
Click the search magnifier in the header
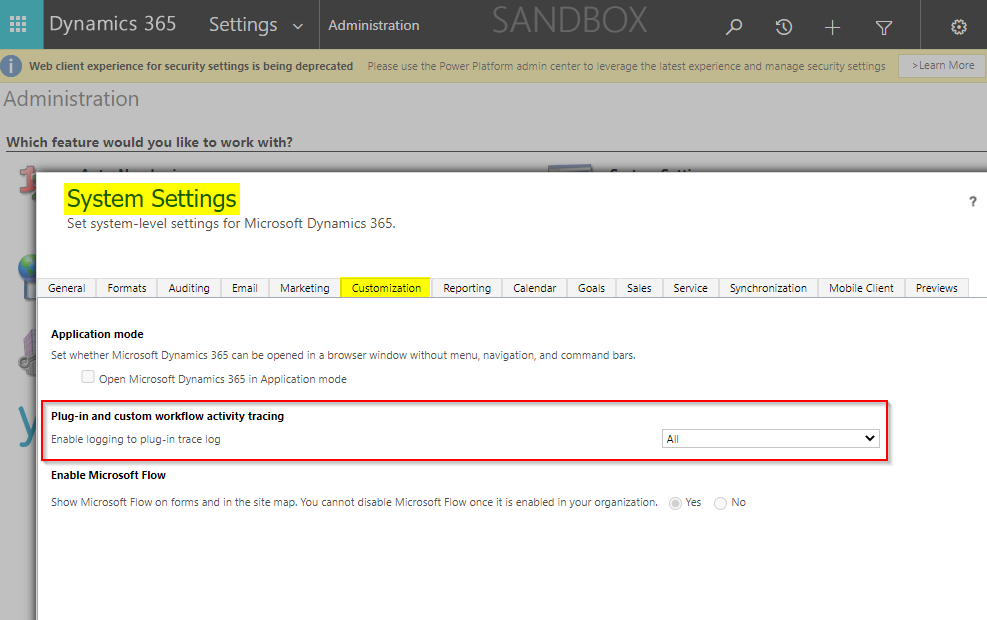click(x=734, y=27)
